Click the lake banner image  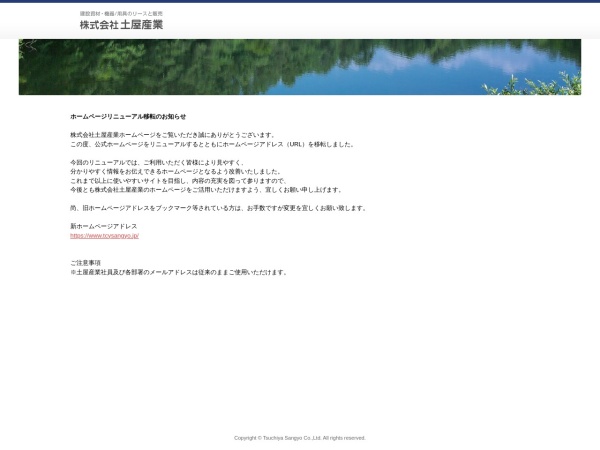tap(300, 67)
